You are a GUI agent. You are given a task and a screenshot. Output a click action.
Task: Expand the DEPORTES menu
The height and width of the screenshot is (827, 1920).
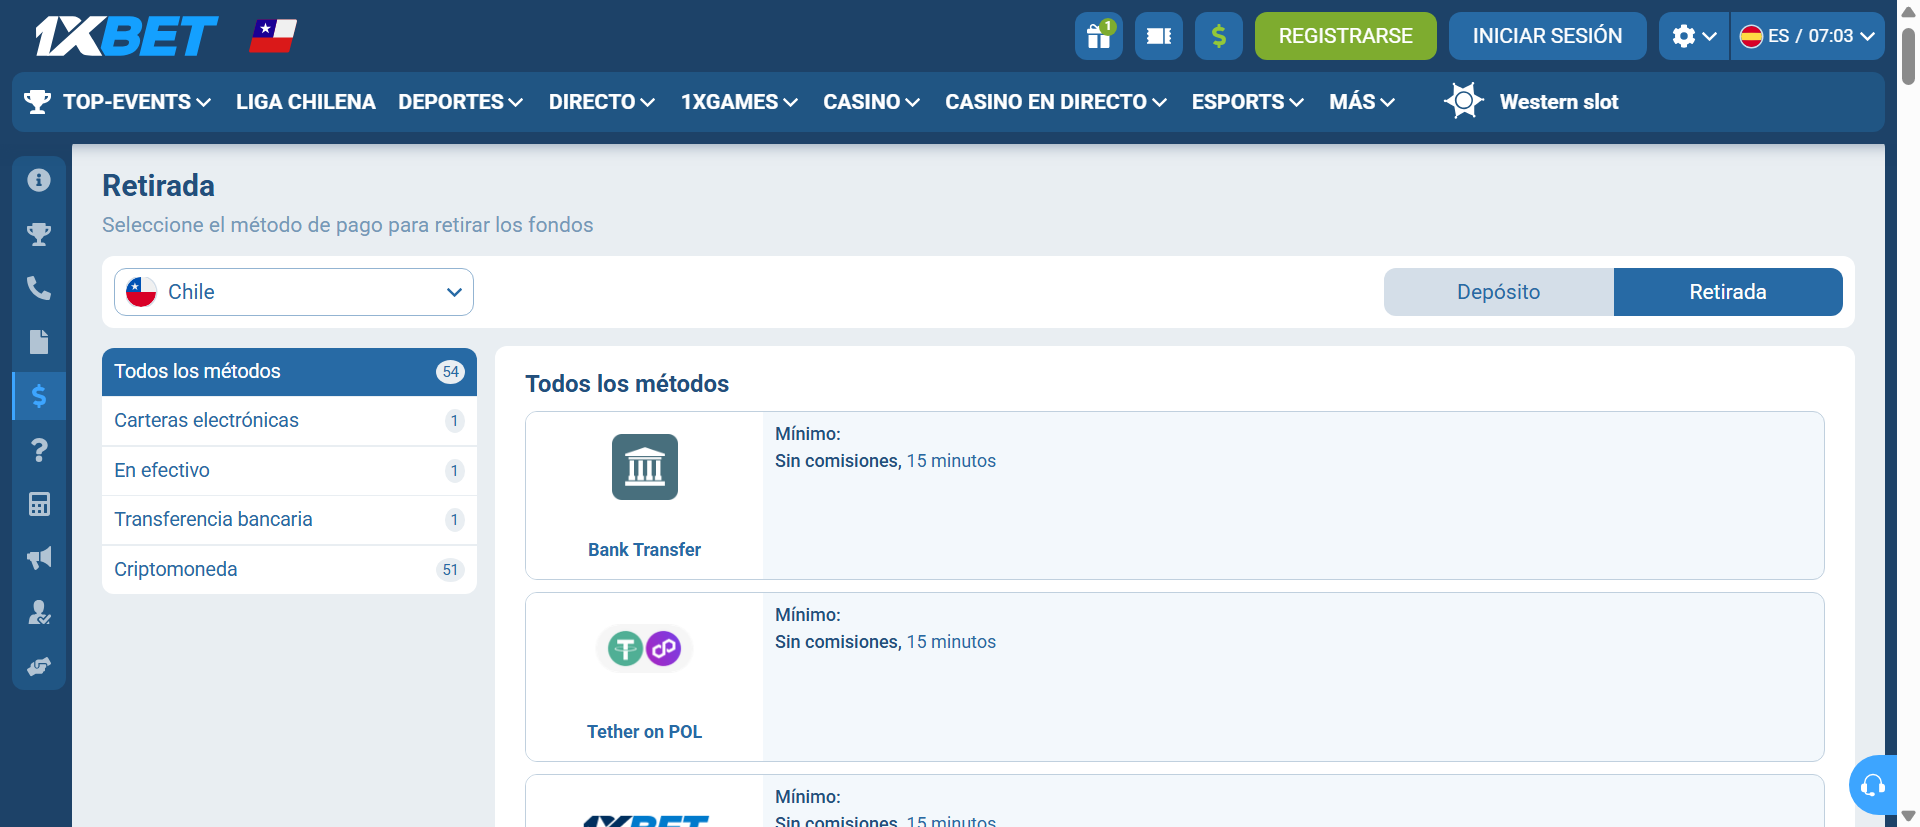click(x=461, y=102)
